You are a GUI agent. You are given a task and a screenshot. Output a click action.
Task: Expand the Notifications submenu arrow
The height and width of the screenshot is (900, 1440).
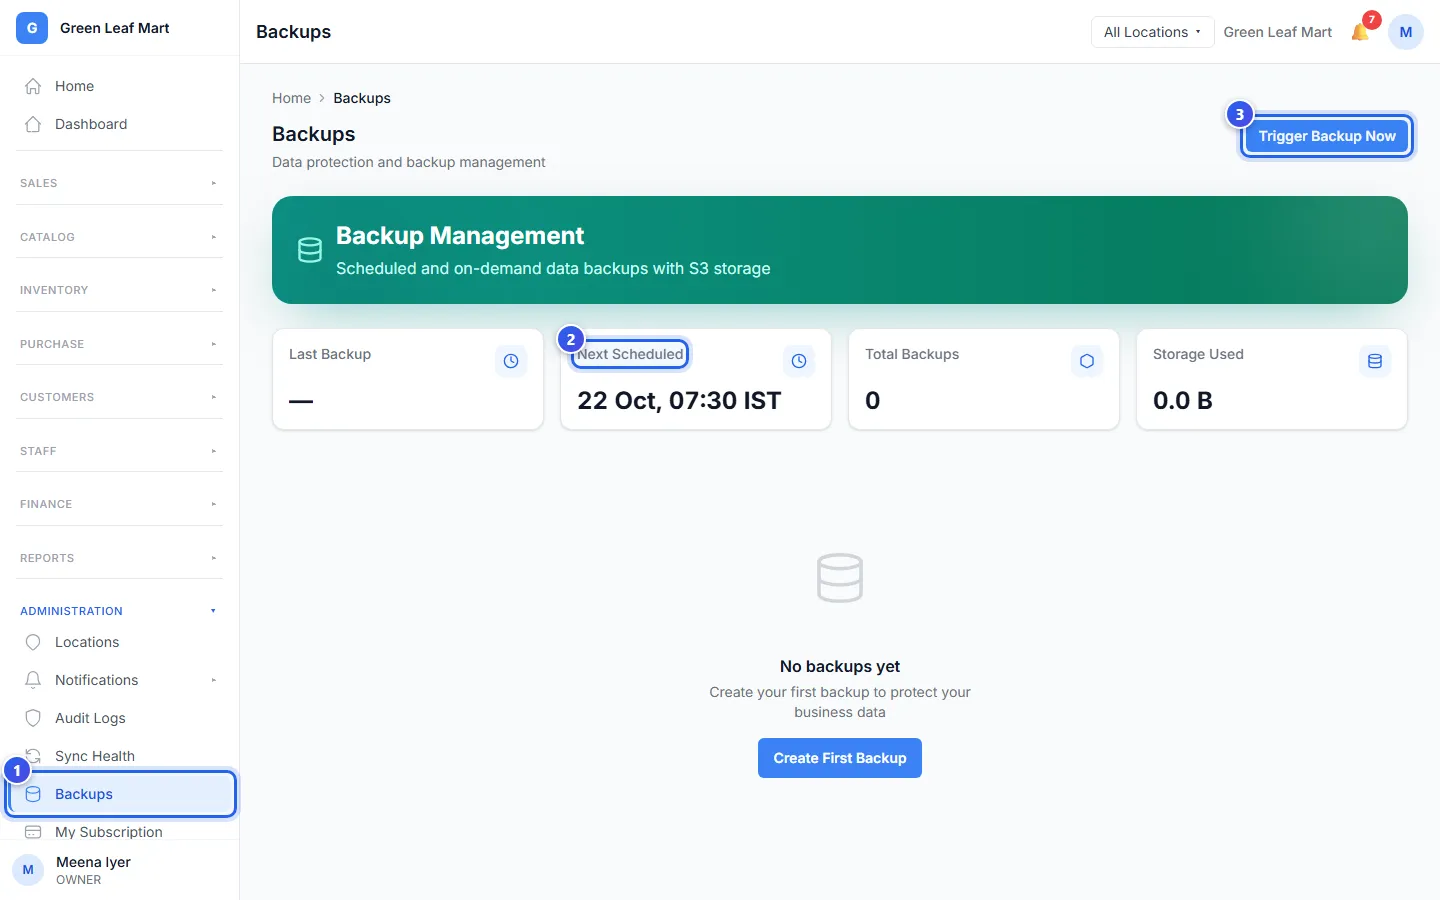[x=213, y=680]
